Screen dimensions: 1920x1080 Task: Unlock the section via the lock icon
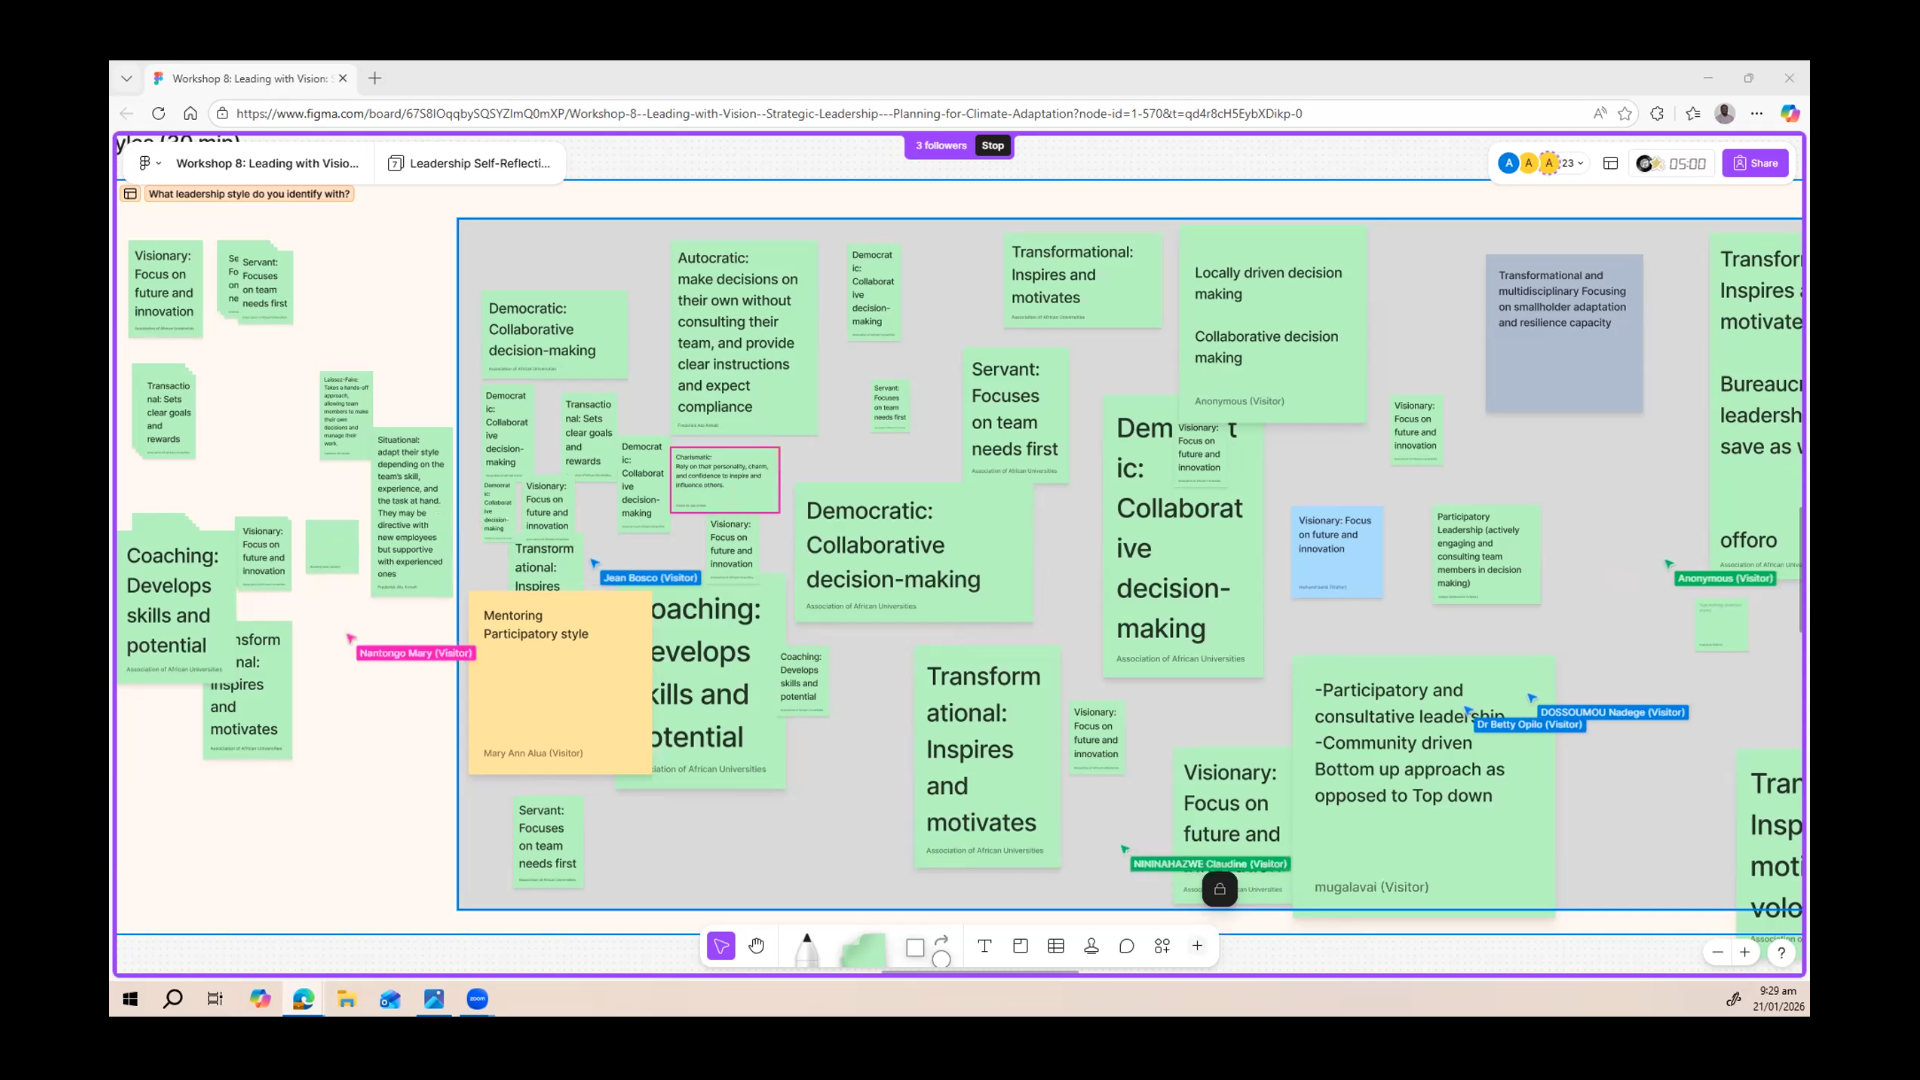1219,889
